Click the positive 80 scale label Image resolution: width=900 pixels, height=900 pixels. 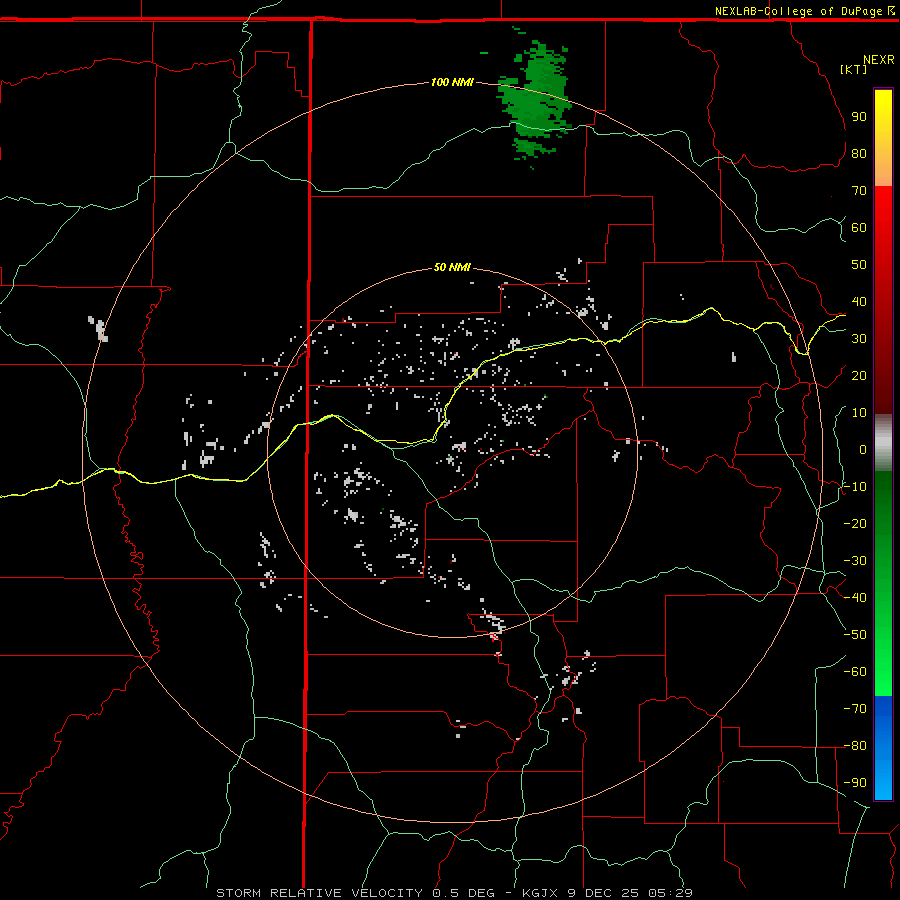(859, 153)
